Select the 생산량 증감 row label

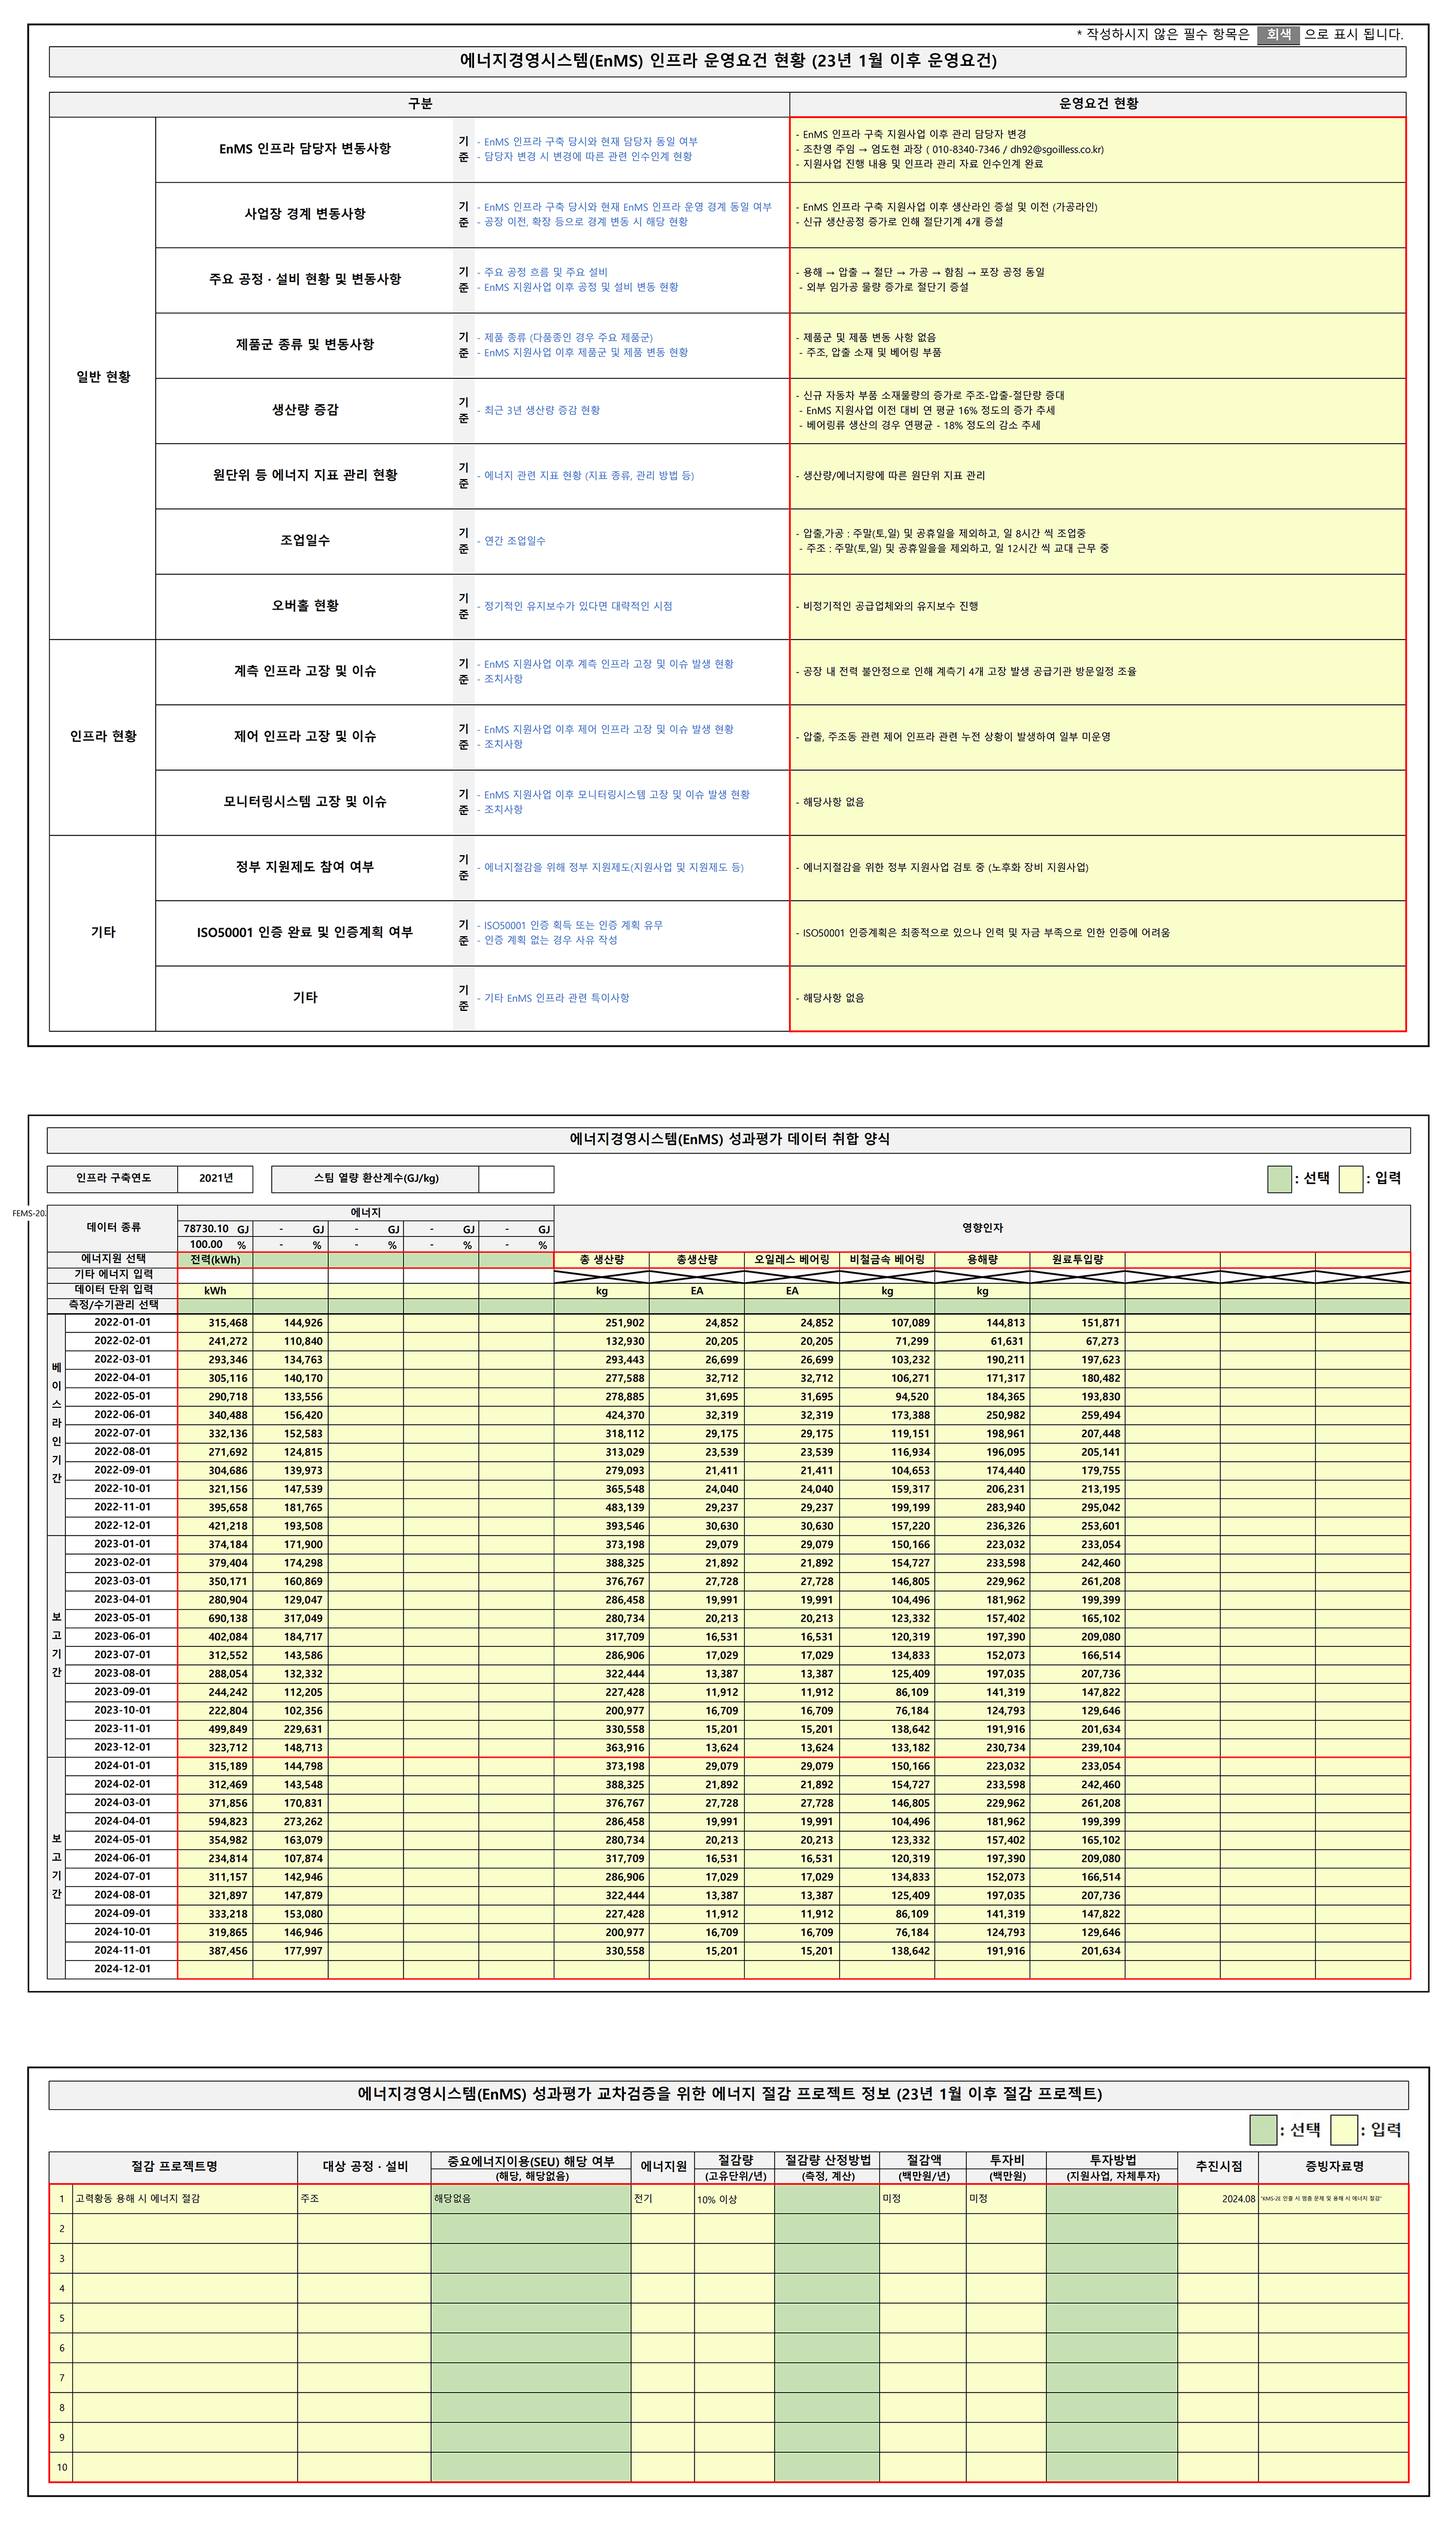tap(304, 410)
